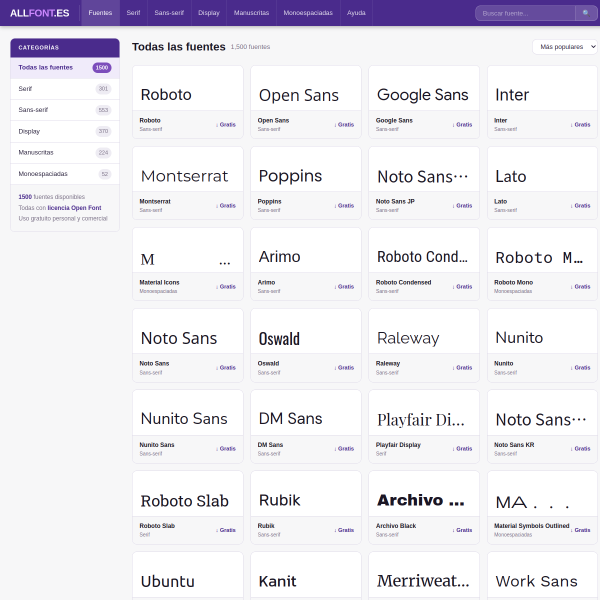Focus the Buscar fuente search field
600x600 pixels.
click(x=525, y=13)
